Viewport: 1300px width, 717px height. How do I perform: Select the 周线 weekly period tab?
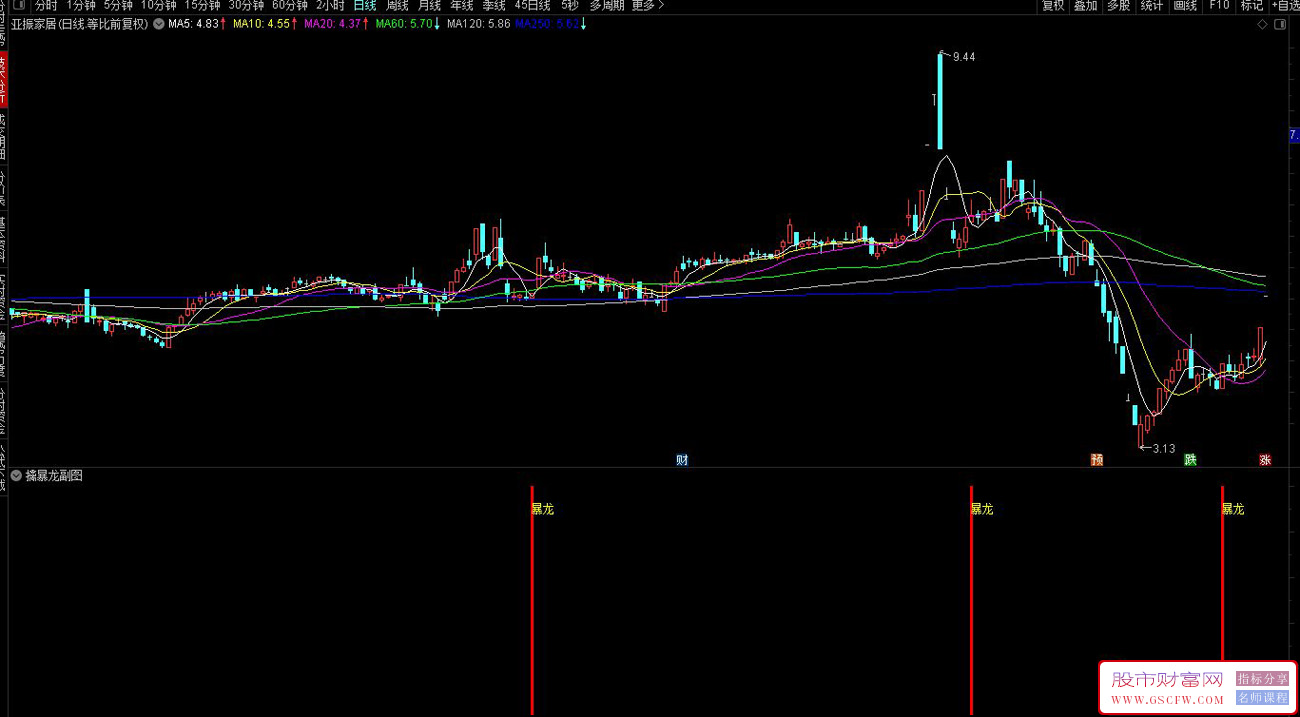[x=397, y=5]
